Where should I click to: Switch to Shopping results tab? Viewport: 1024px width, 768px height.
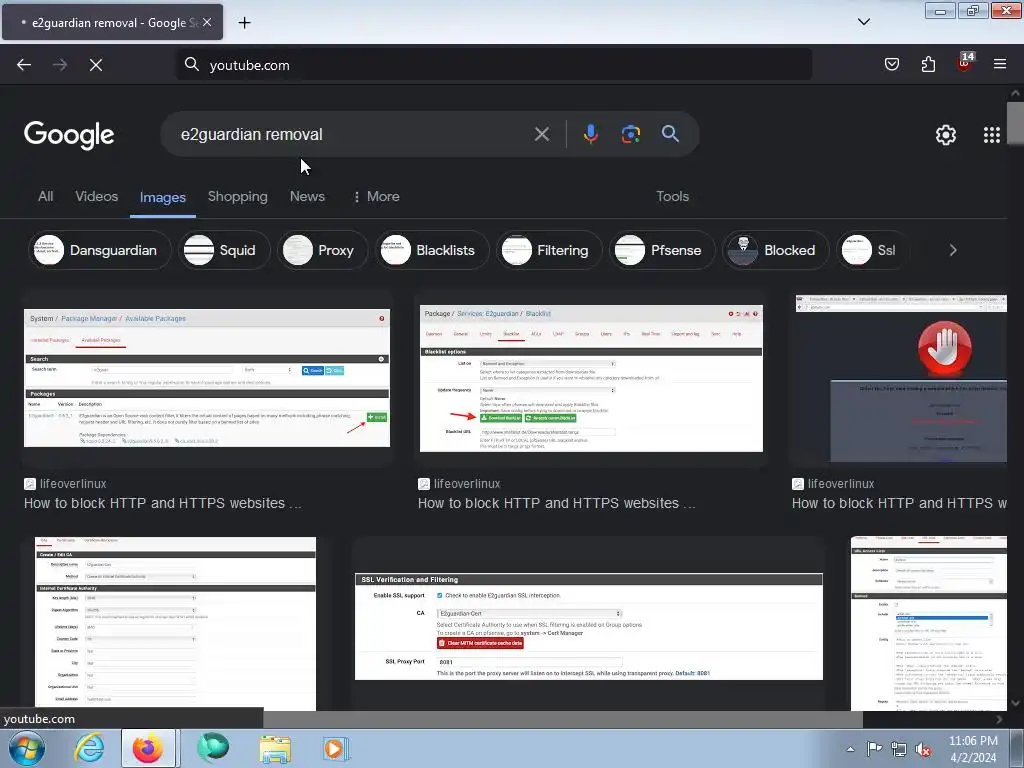pos(238,197)
